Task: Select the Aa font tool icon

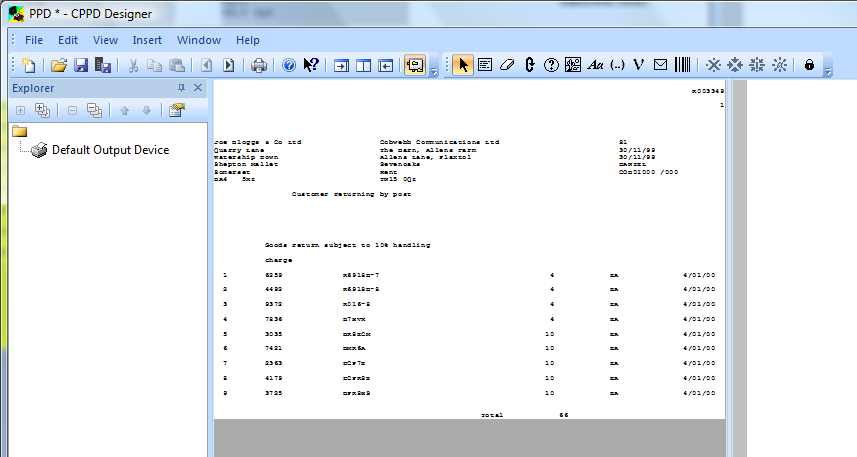Action: (595, 65)
